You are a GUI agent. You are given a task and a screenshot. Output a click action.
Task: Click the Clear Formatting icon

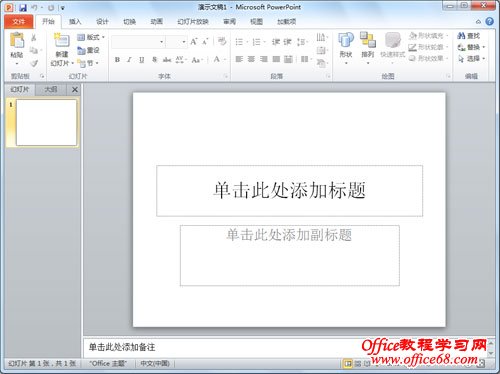tap(222, 41)
